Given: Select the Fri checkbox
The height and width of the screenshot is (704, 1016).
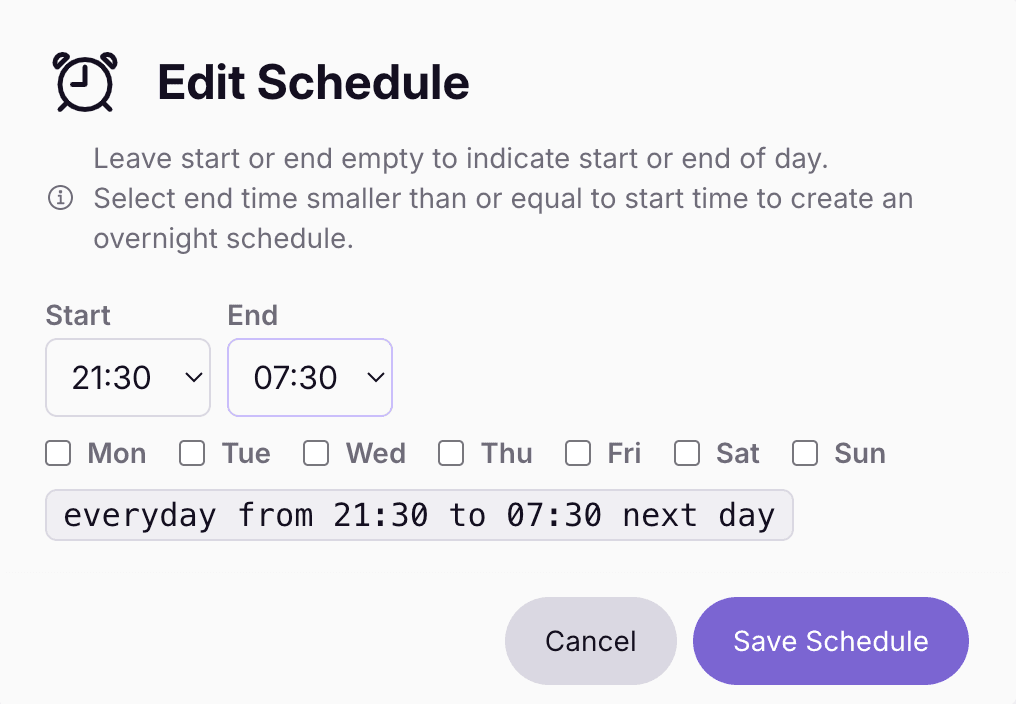Looking at the screenshot, I should pyautogui.click(x=578, y=453).
